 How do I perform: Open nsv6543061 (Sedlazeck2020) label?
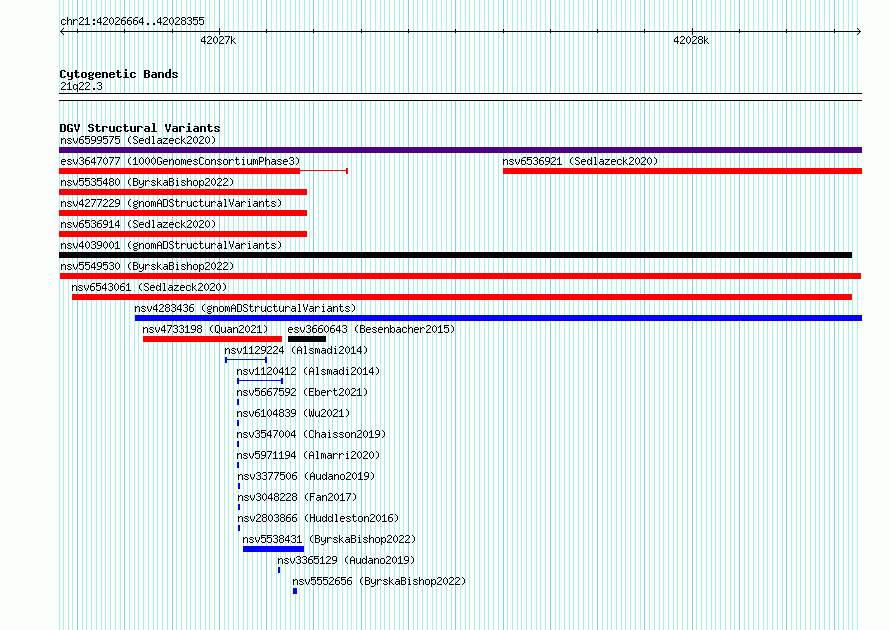pos(149,287)
